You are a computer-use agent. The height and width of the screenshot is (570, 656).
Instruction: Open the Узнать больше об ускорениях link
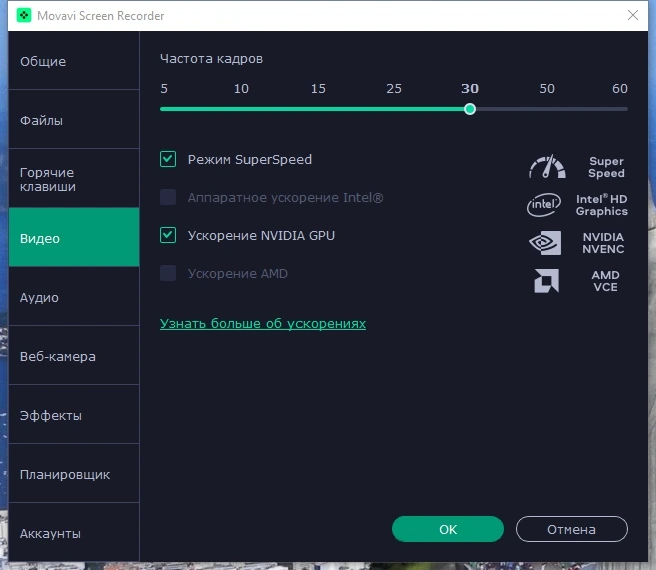coord(263,324)
